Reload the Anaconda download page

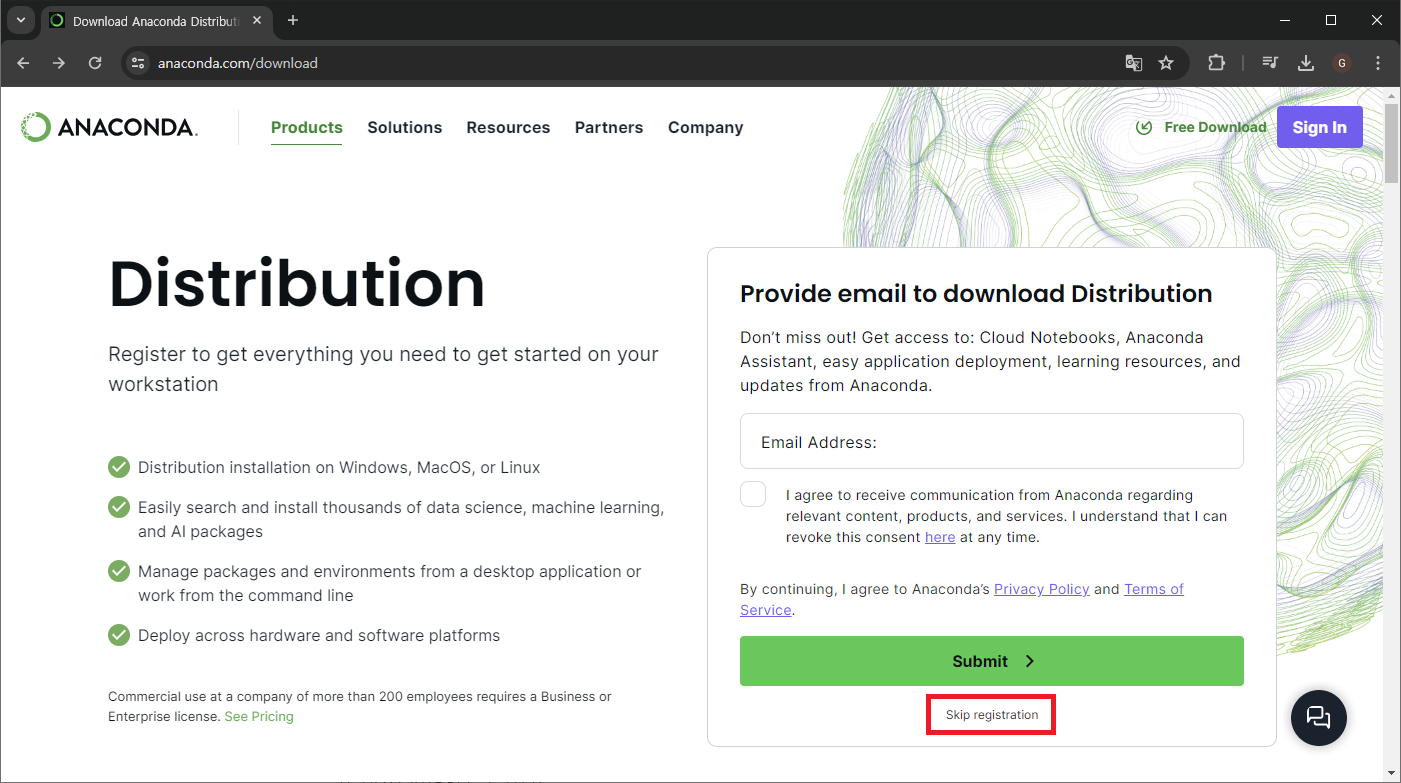click(x=95, y=63)
